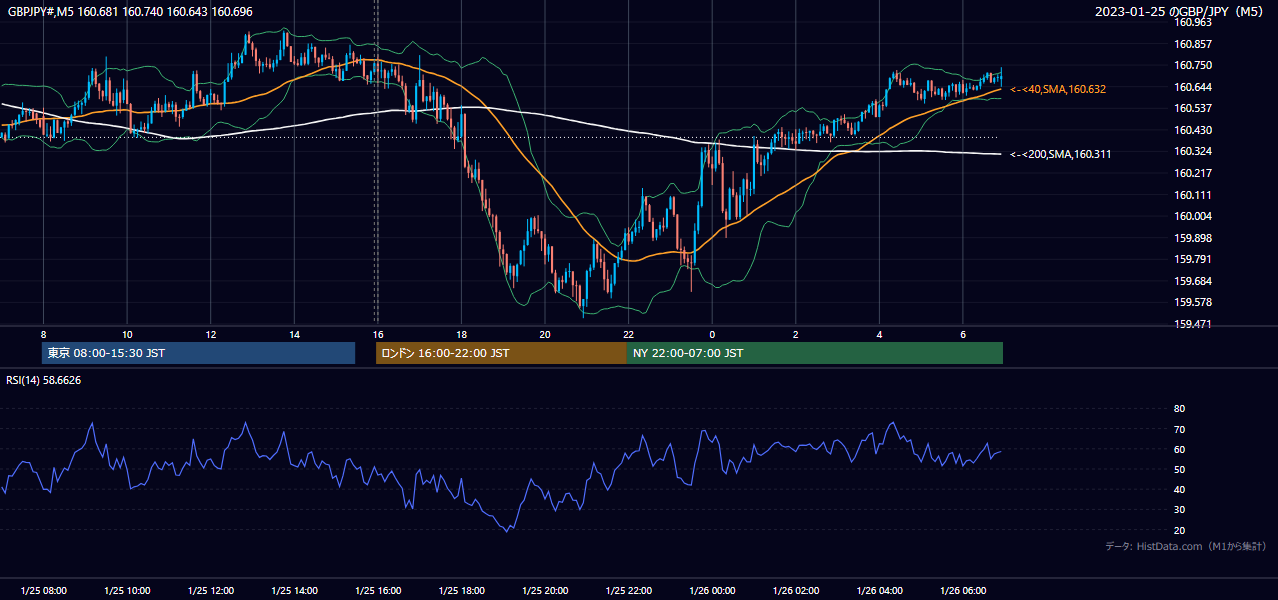Click the 159.684 price axis label

point(1192,281)
